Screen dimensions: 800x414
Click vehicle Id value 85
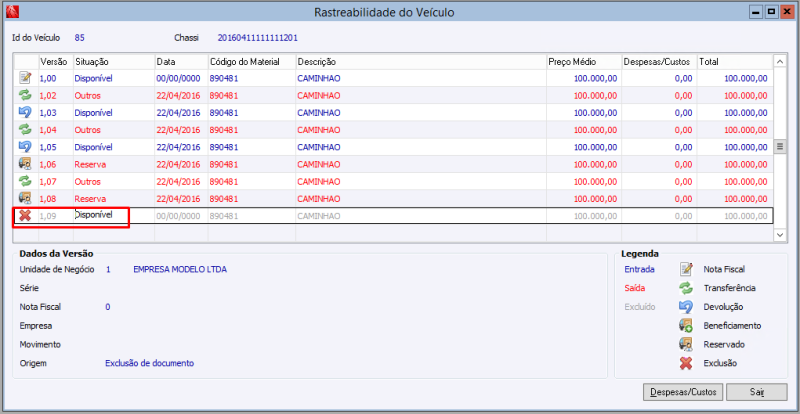point(79,38)
